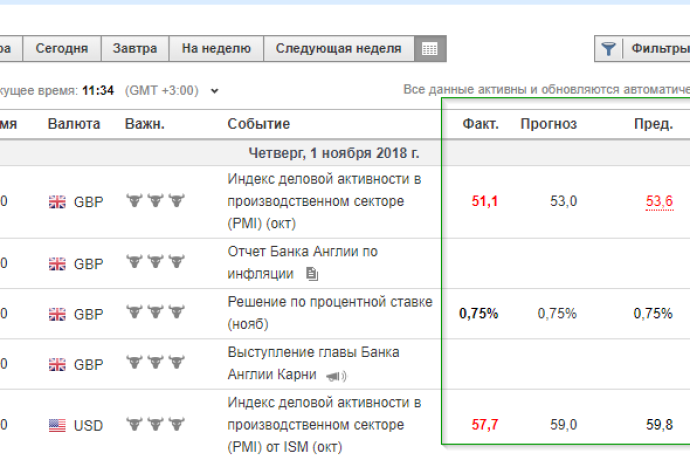The width and height of the screenshot is (690, 460).
Task: Click the Пред. column header
Action: coord(653,124)
